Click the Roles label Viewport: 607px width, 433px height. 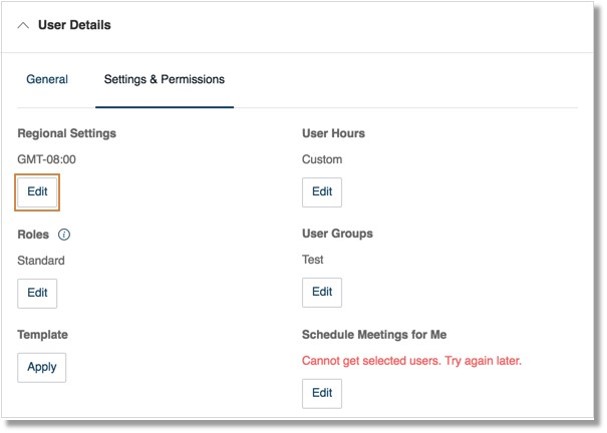[x=33, y=234]
